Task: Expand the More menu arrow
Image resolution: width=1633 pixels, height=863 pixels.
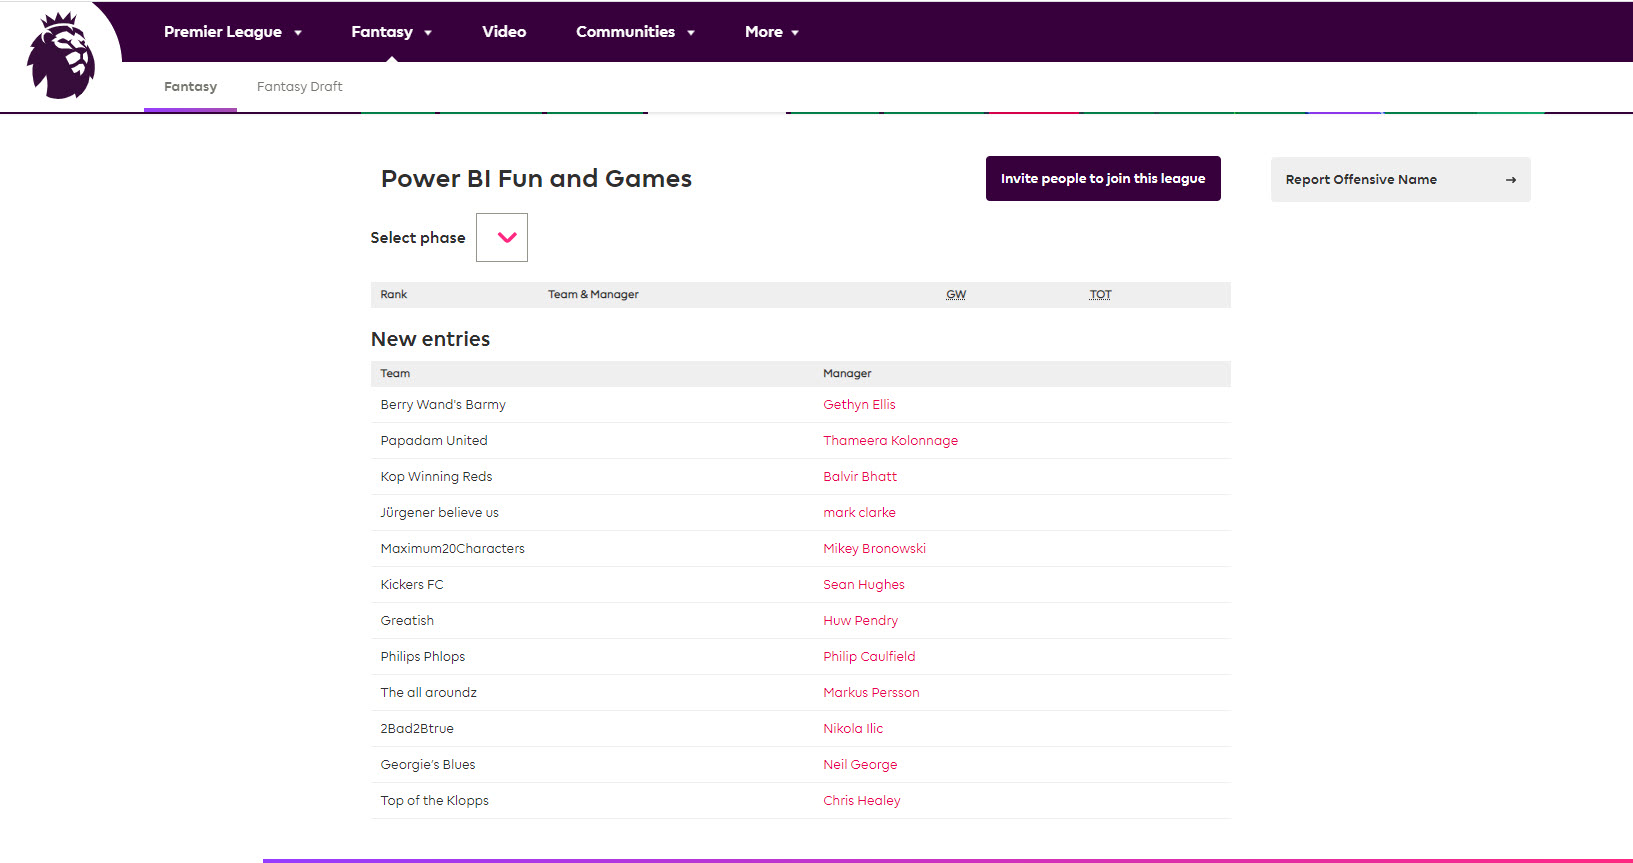Action: (795, 33)
